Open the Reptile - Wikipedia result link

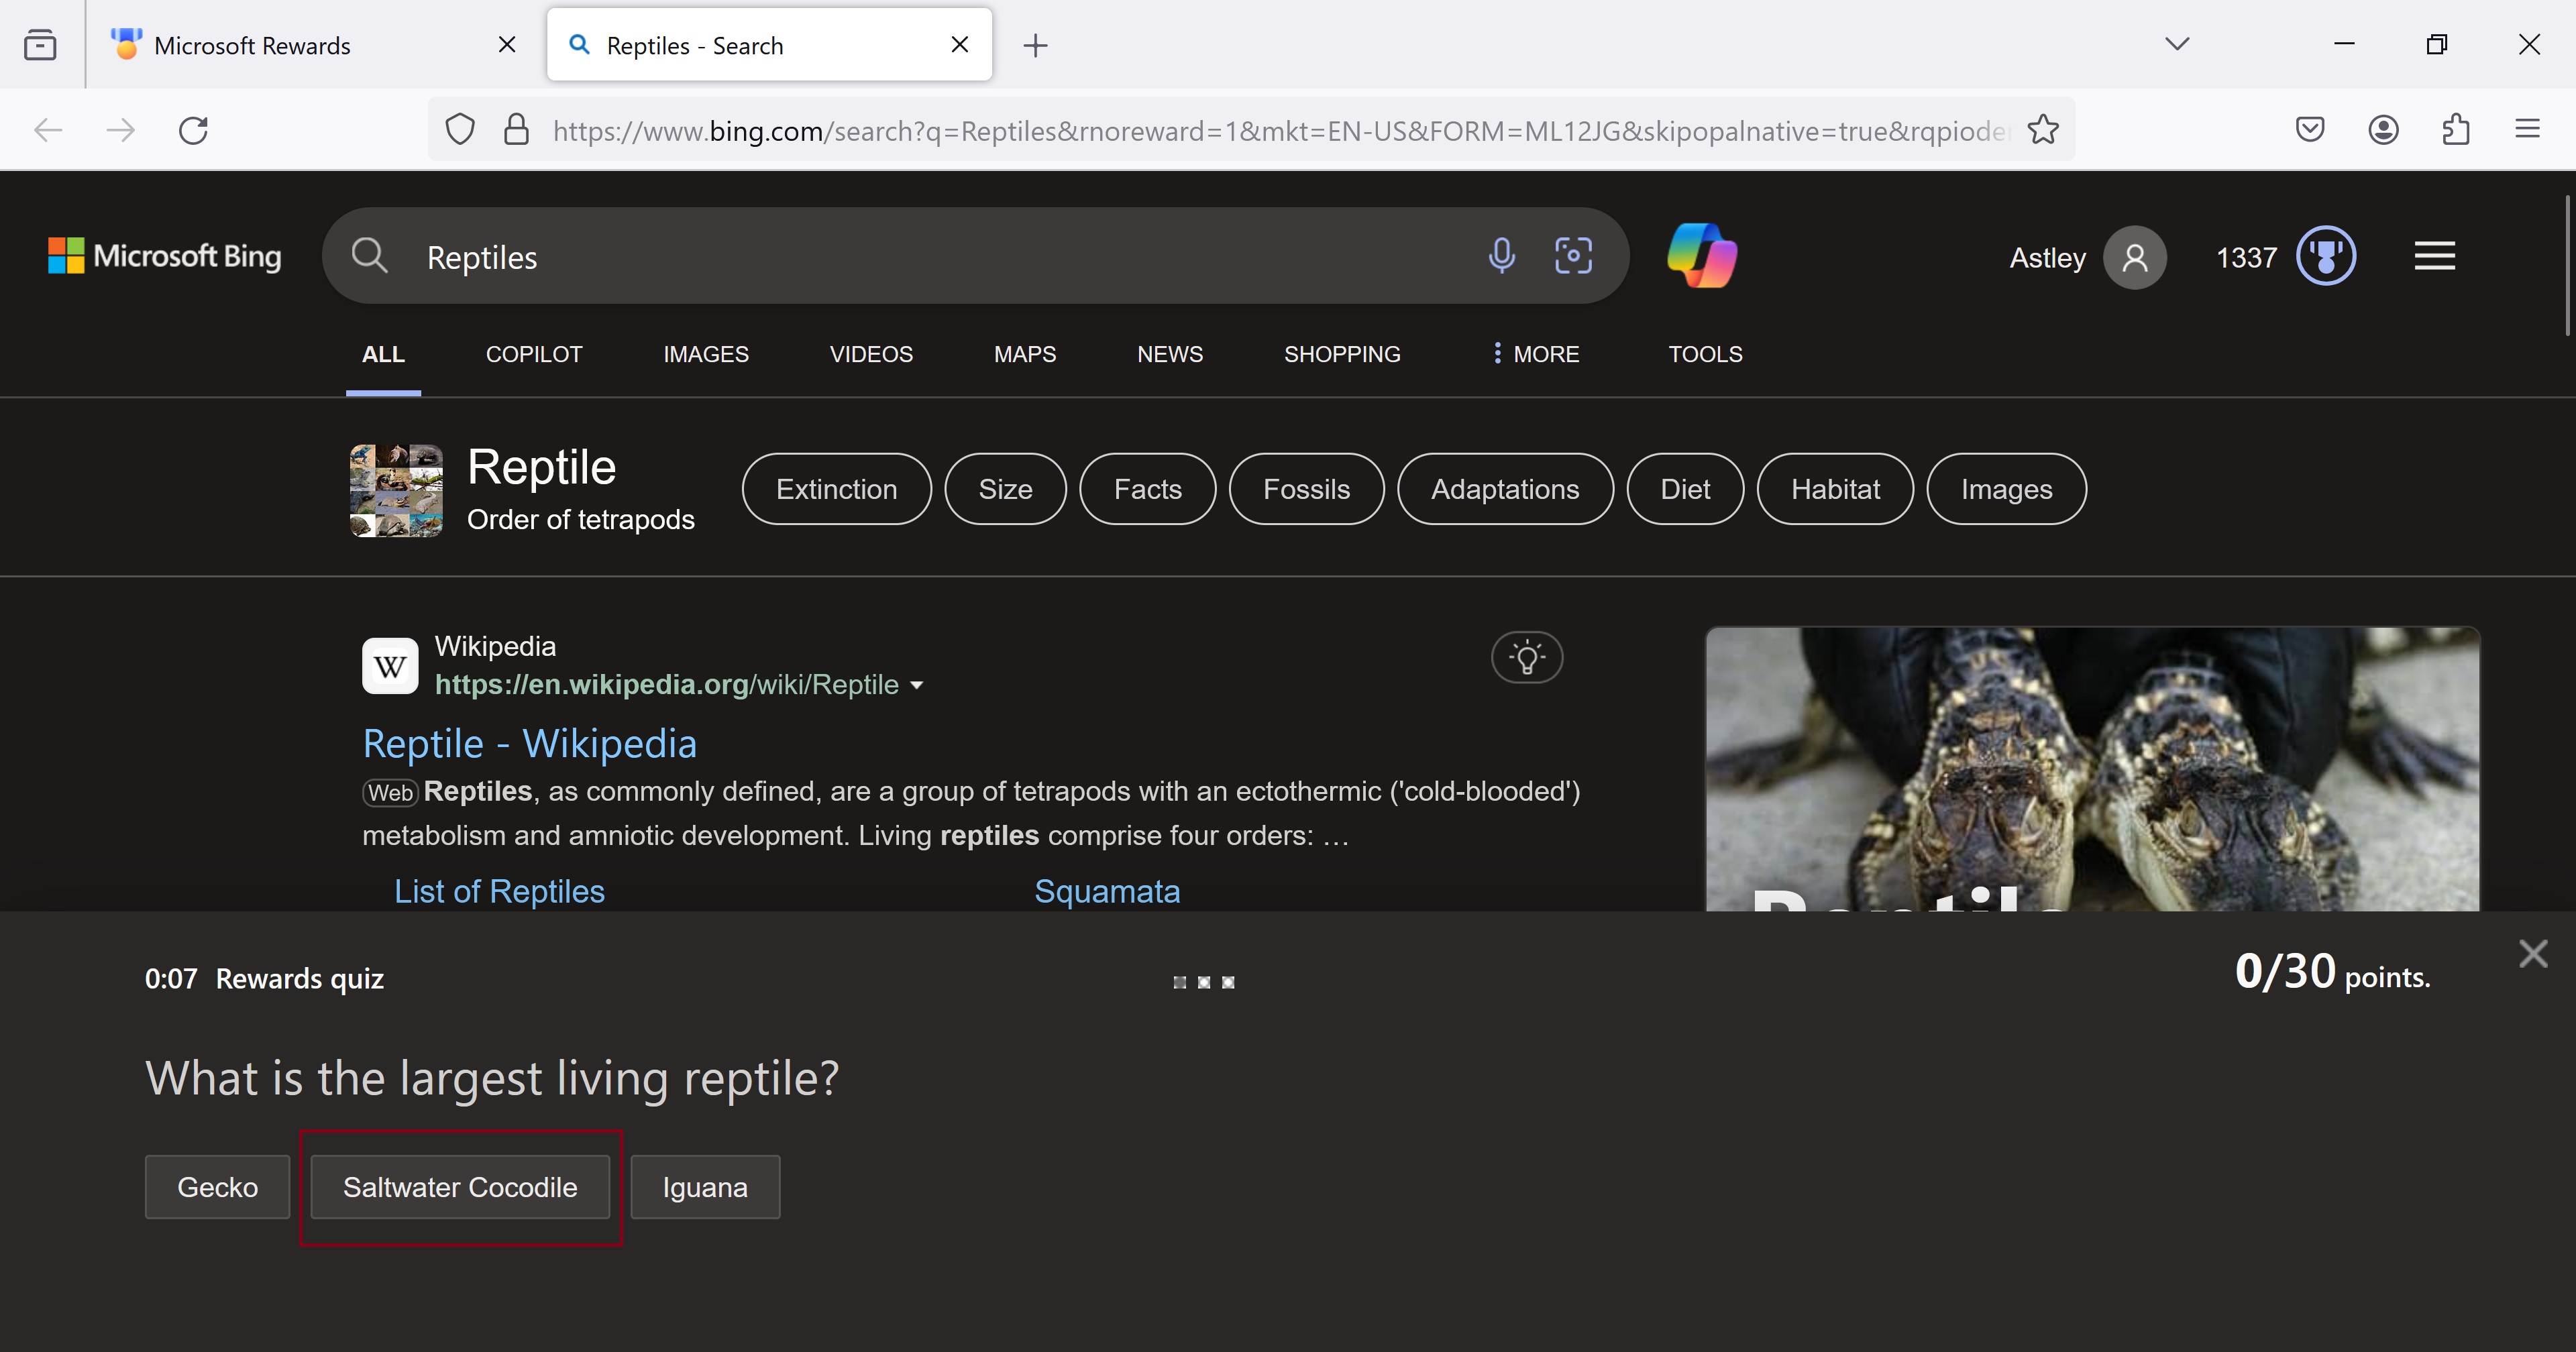(x=529, y=743)
